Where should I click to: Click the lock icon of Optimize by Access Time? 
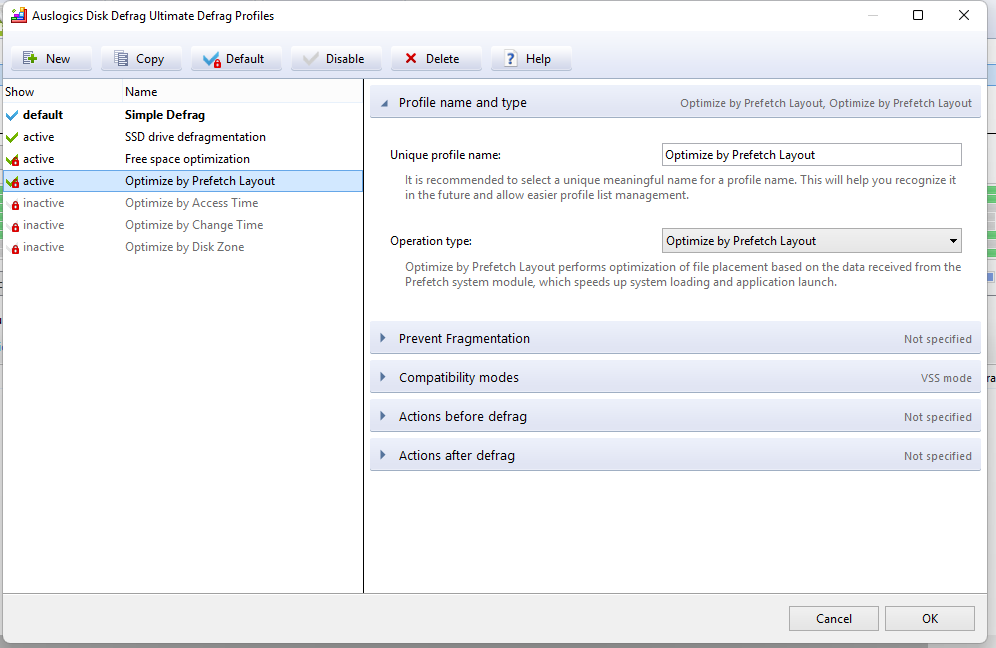(14, 204)
